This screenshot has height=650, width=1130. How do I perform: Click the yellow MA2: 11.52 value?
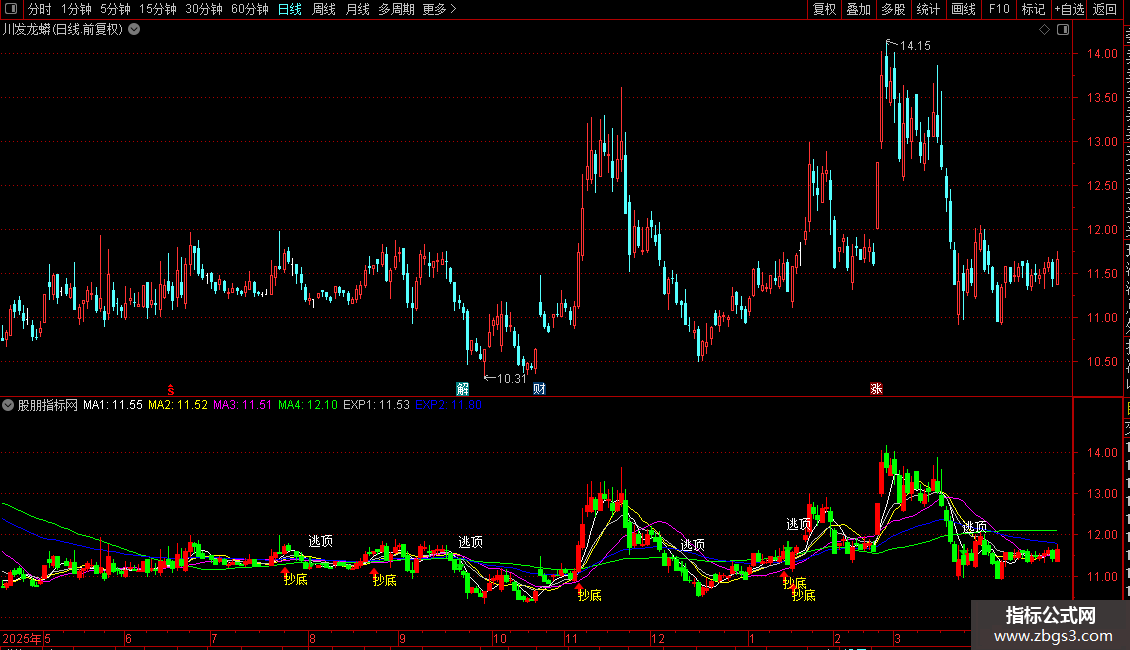178,405
